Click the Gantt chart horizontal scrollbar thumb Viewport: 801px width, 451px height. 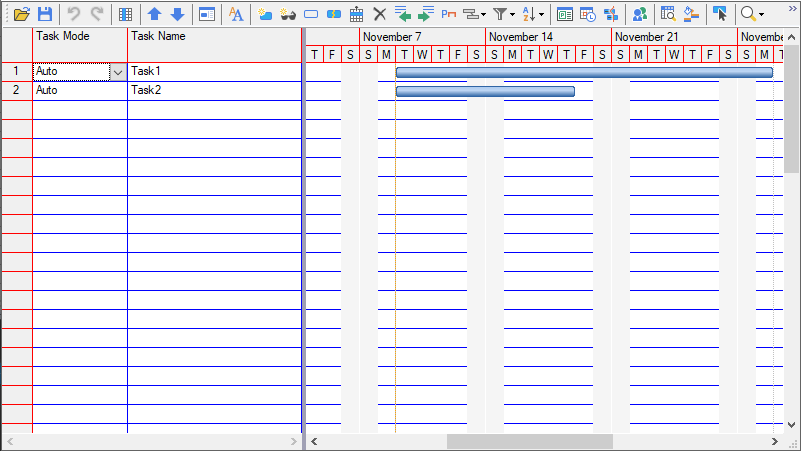click(529, 441)
